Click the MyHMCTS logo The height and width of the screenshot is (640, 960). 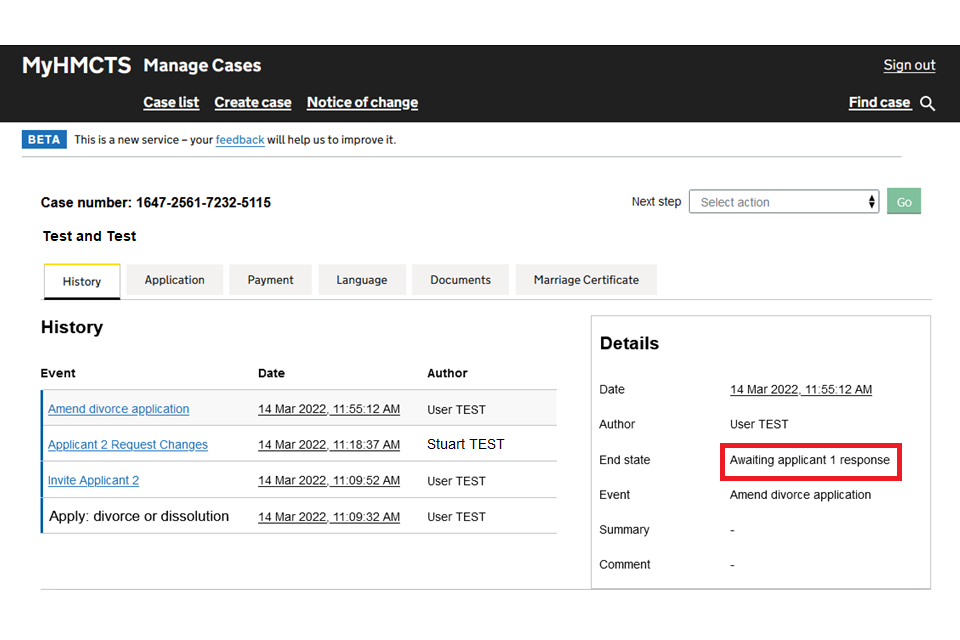click(x=77, y=66)
